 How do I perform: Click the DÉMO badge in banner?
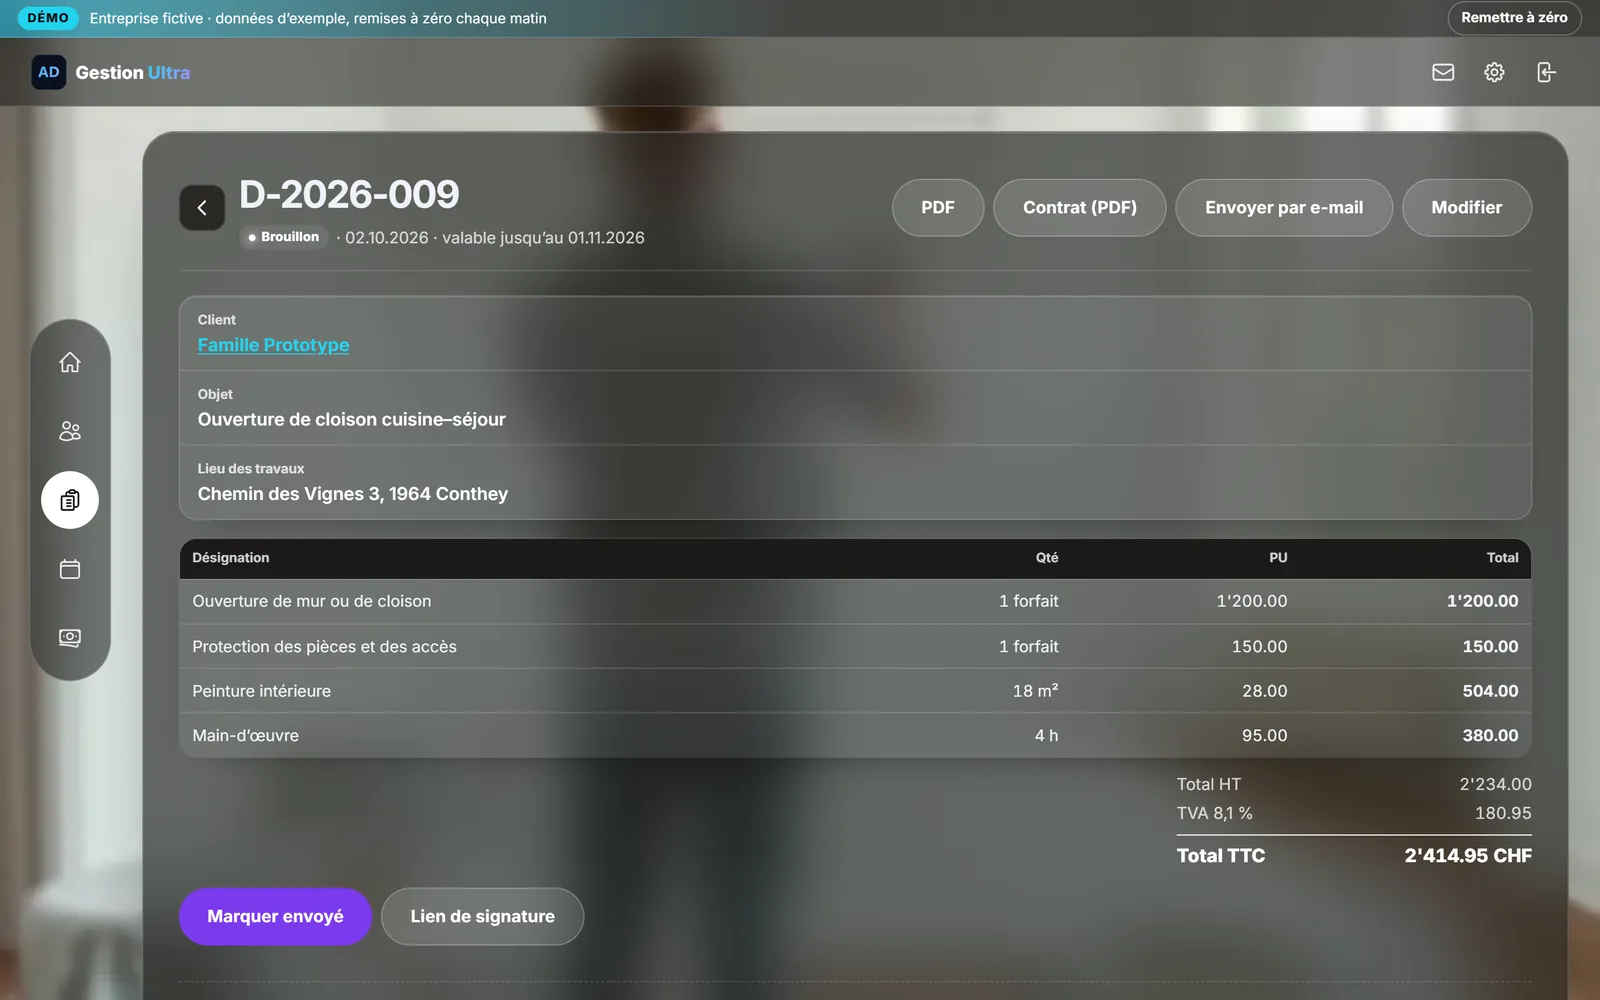[48, 18]
